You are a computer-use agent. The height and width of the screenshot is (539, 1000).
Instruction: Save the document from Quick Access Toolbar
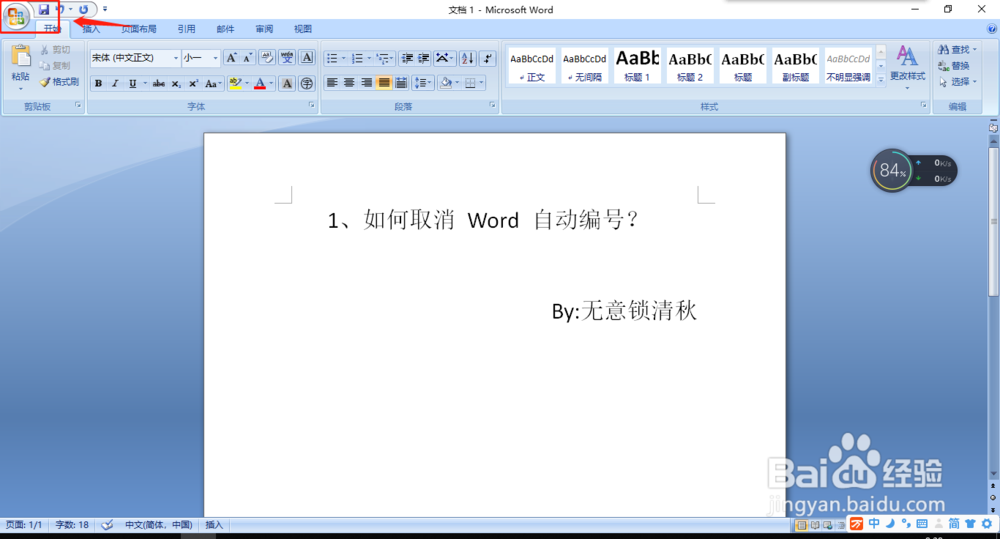pyautogui.click(x=43, y=10)
